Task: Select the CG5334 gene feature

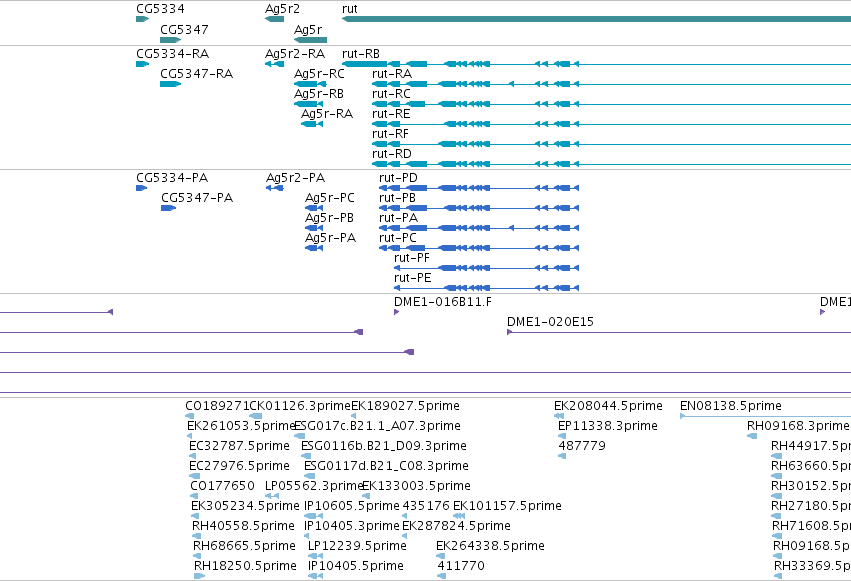Action: 142,19
